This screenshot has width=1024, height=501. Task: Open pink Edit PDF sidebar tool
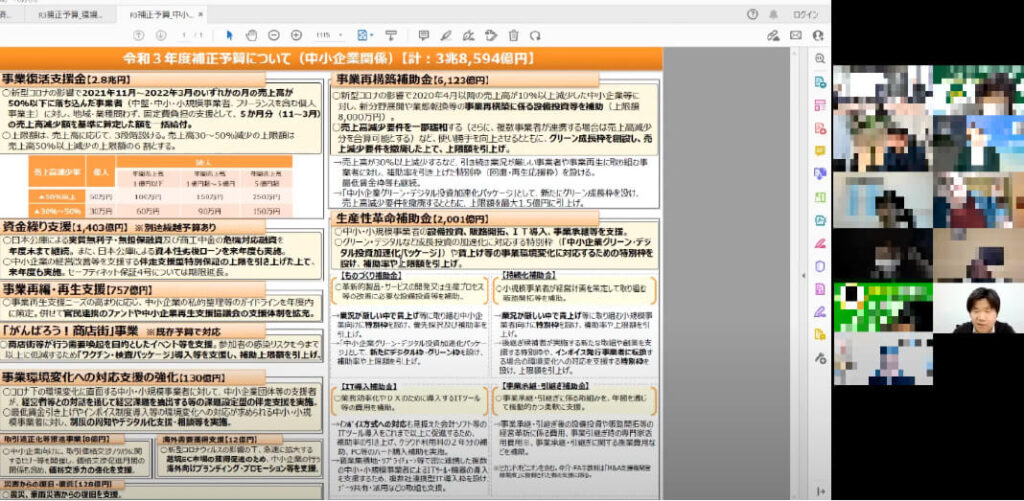(820, 105)
